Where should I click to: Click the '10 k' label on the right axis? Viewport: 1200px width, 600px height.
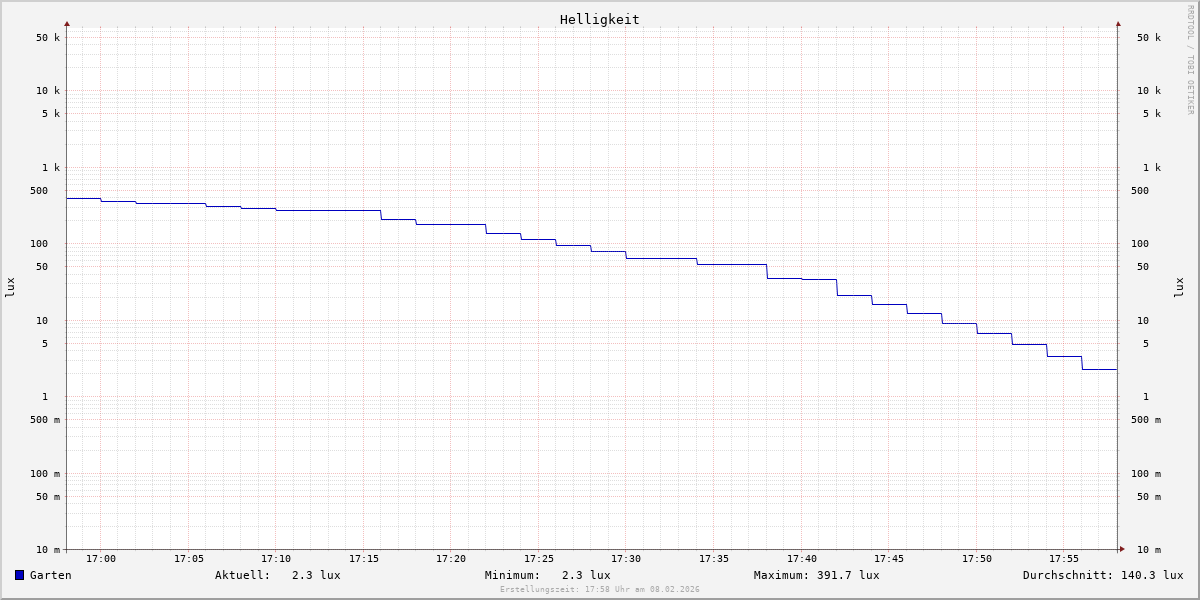(1149, 91)
